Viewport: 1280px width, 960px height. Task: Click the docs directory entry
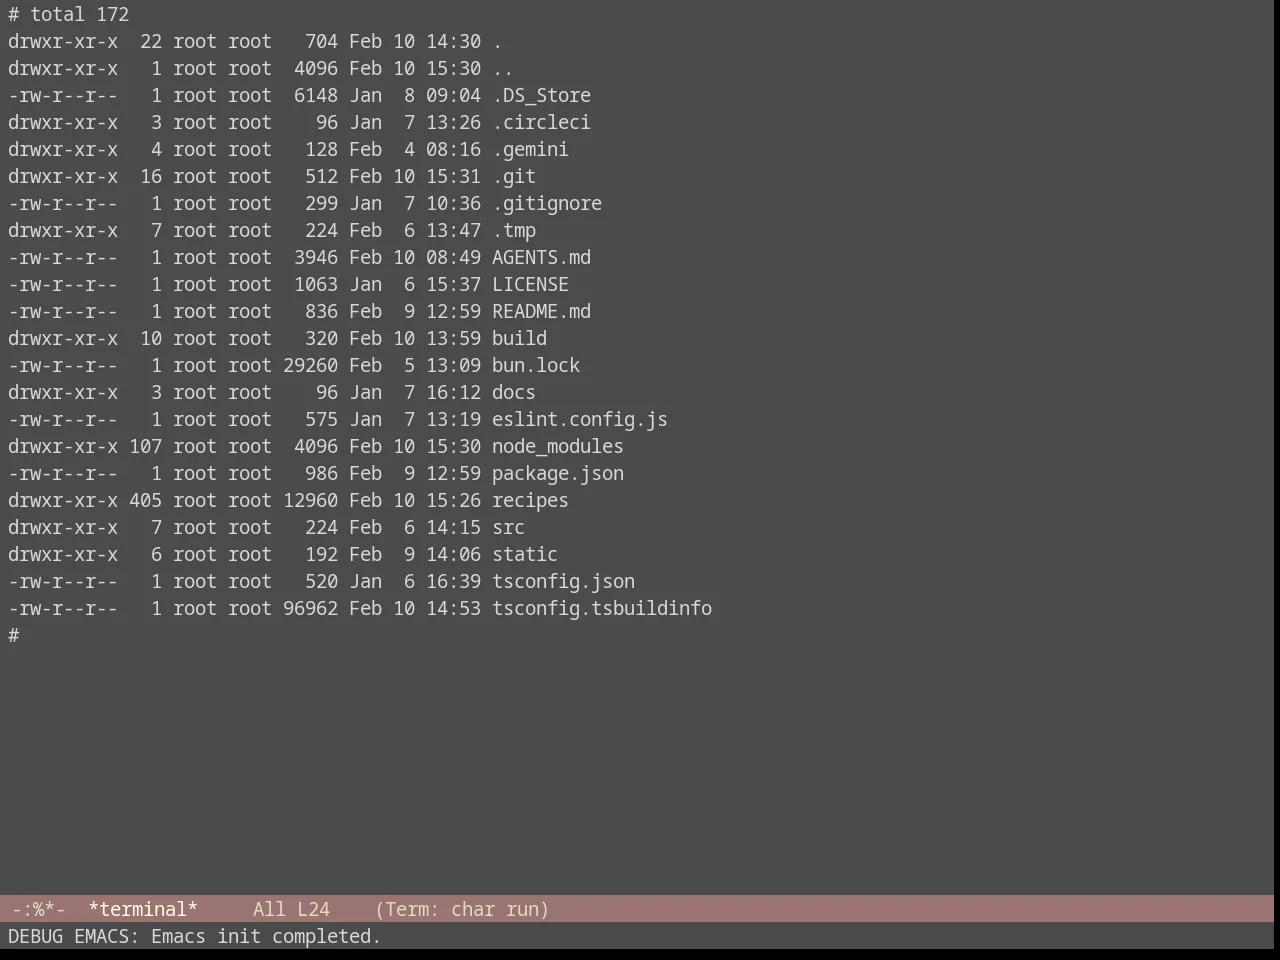click(514, 392)
